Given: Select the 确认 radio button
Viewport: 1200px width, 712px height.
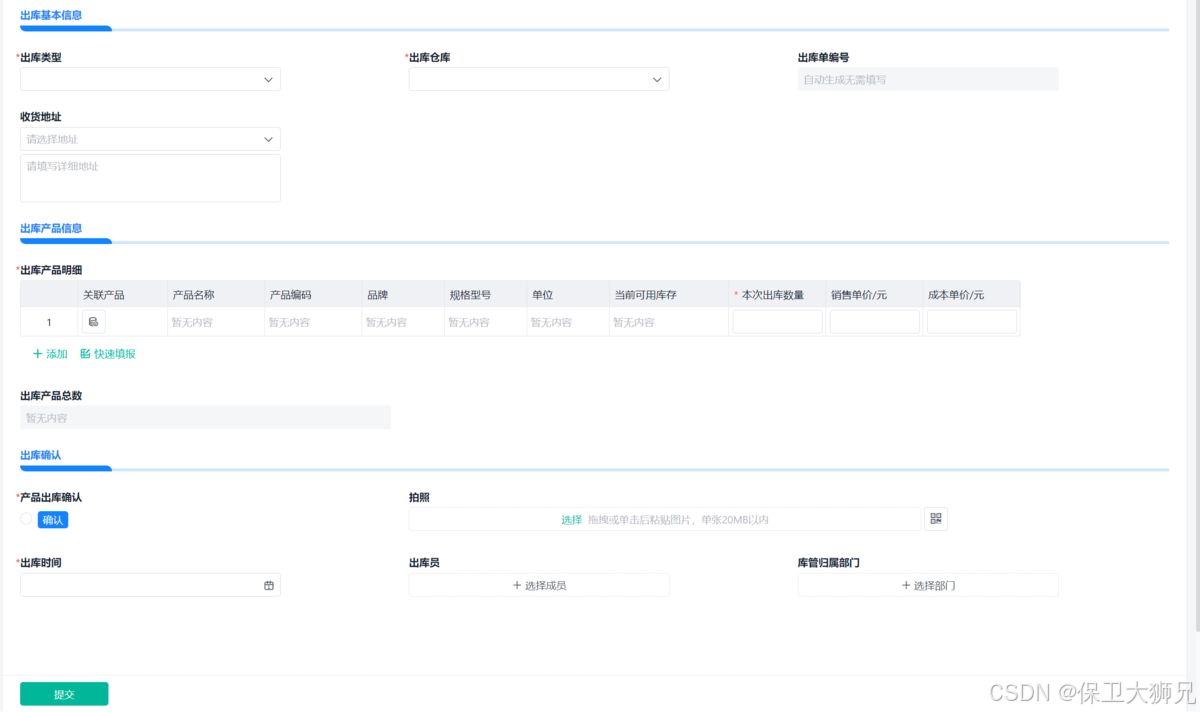Looking at the screenshot, I should pyautogui.click(x=27, y=519).
